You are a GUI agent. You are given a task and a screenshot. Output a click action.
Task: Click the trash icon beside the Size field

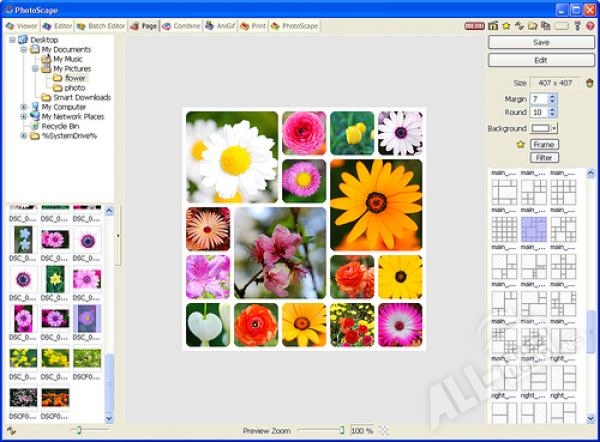coord(589,83)
